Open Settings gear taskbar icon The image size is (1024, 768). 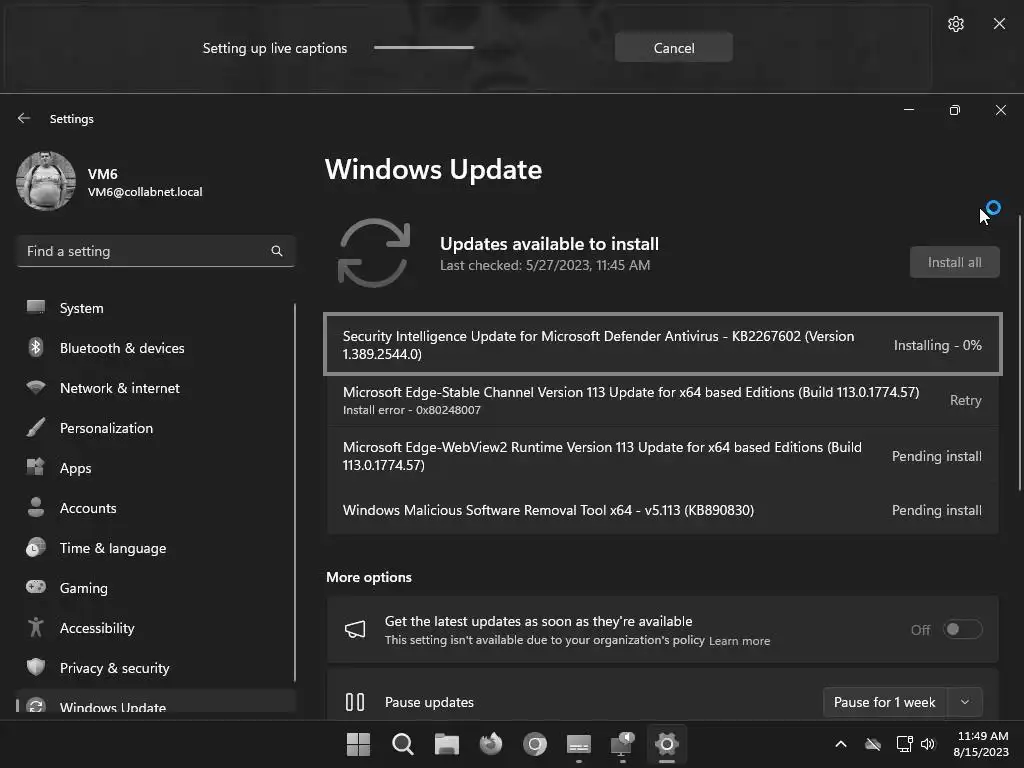667,744
